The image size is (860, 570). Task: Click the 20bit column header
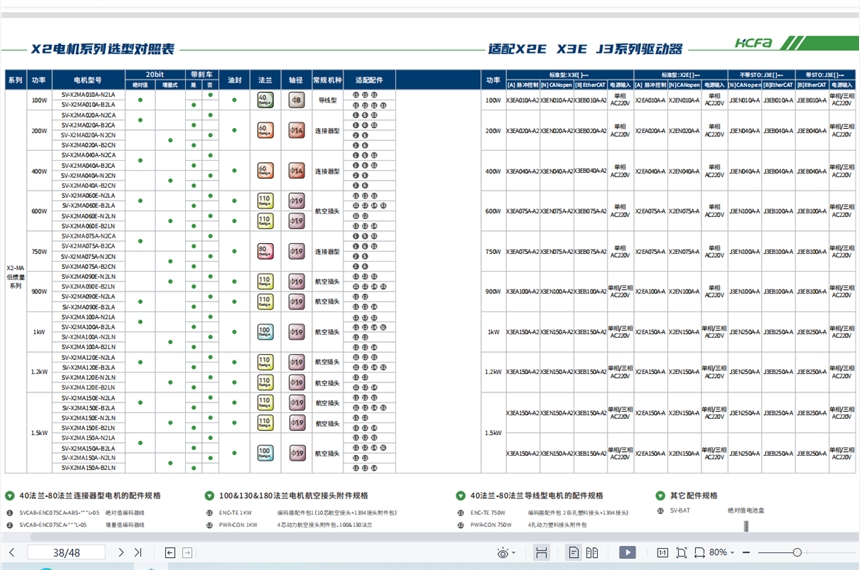(155, 74)
